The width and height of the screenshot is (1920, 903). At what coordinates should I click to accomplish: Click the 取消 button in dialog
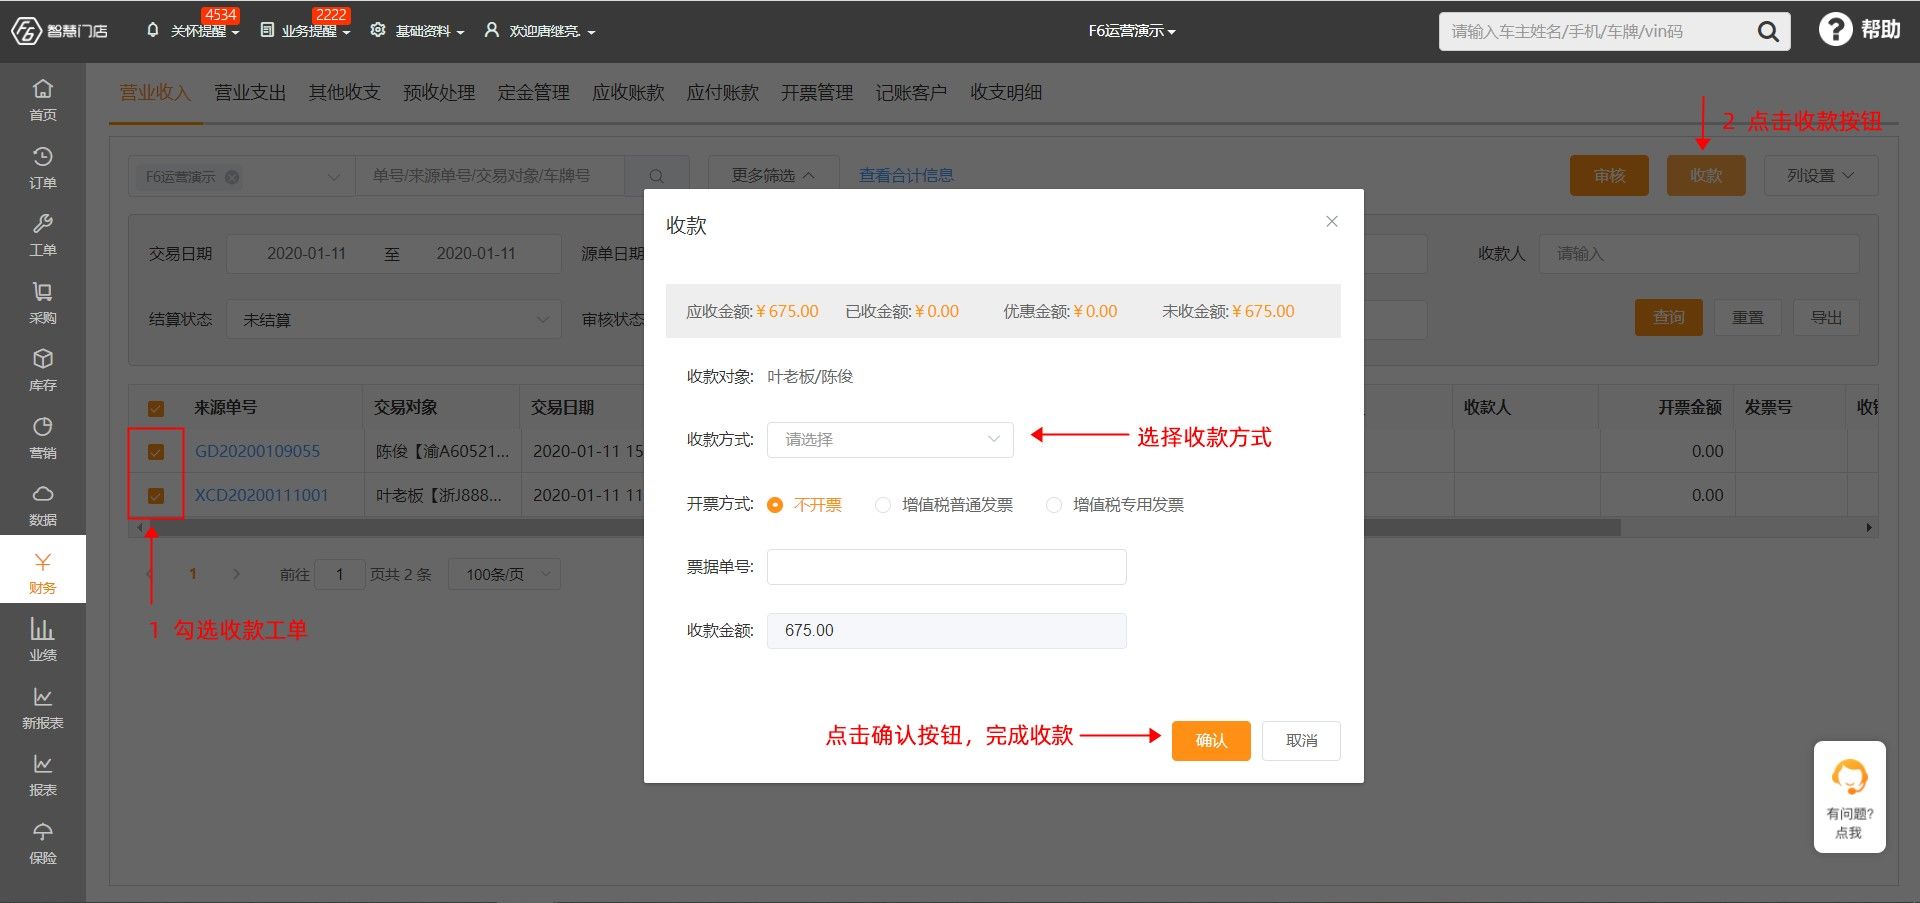click(1301, 741)
